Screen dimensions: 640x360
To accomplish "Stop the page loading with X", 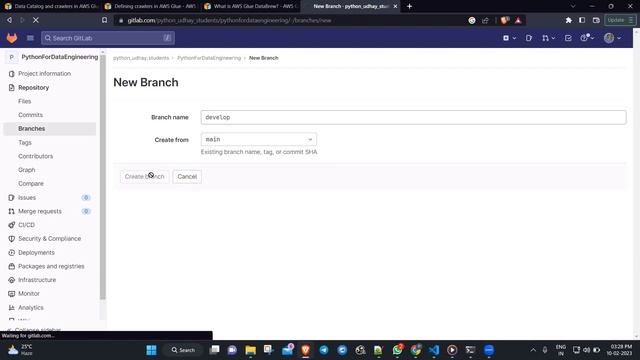I will 36,20.
